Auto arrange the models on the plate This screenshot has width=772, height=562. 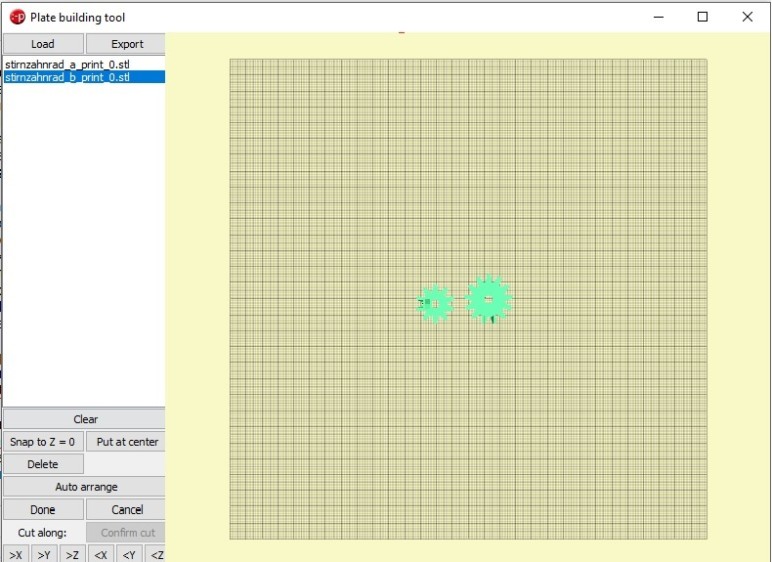tap(84, 487)
